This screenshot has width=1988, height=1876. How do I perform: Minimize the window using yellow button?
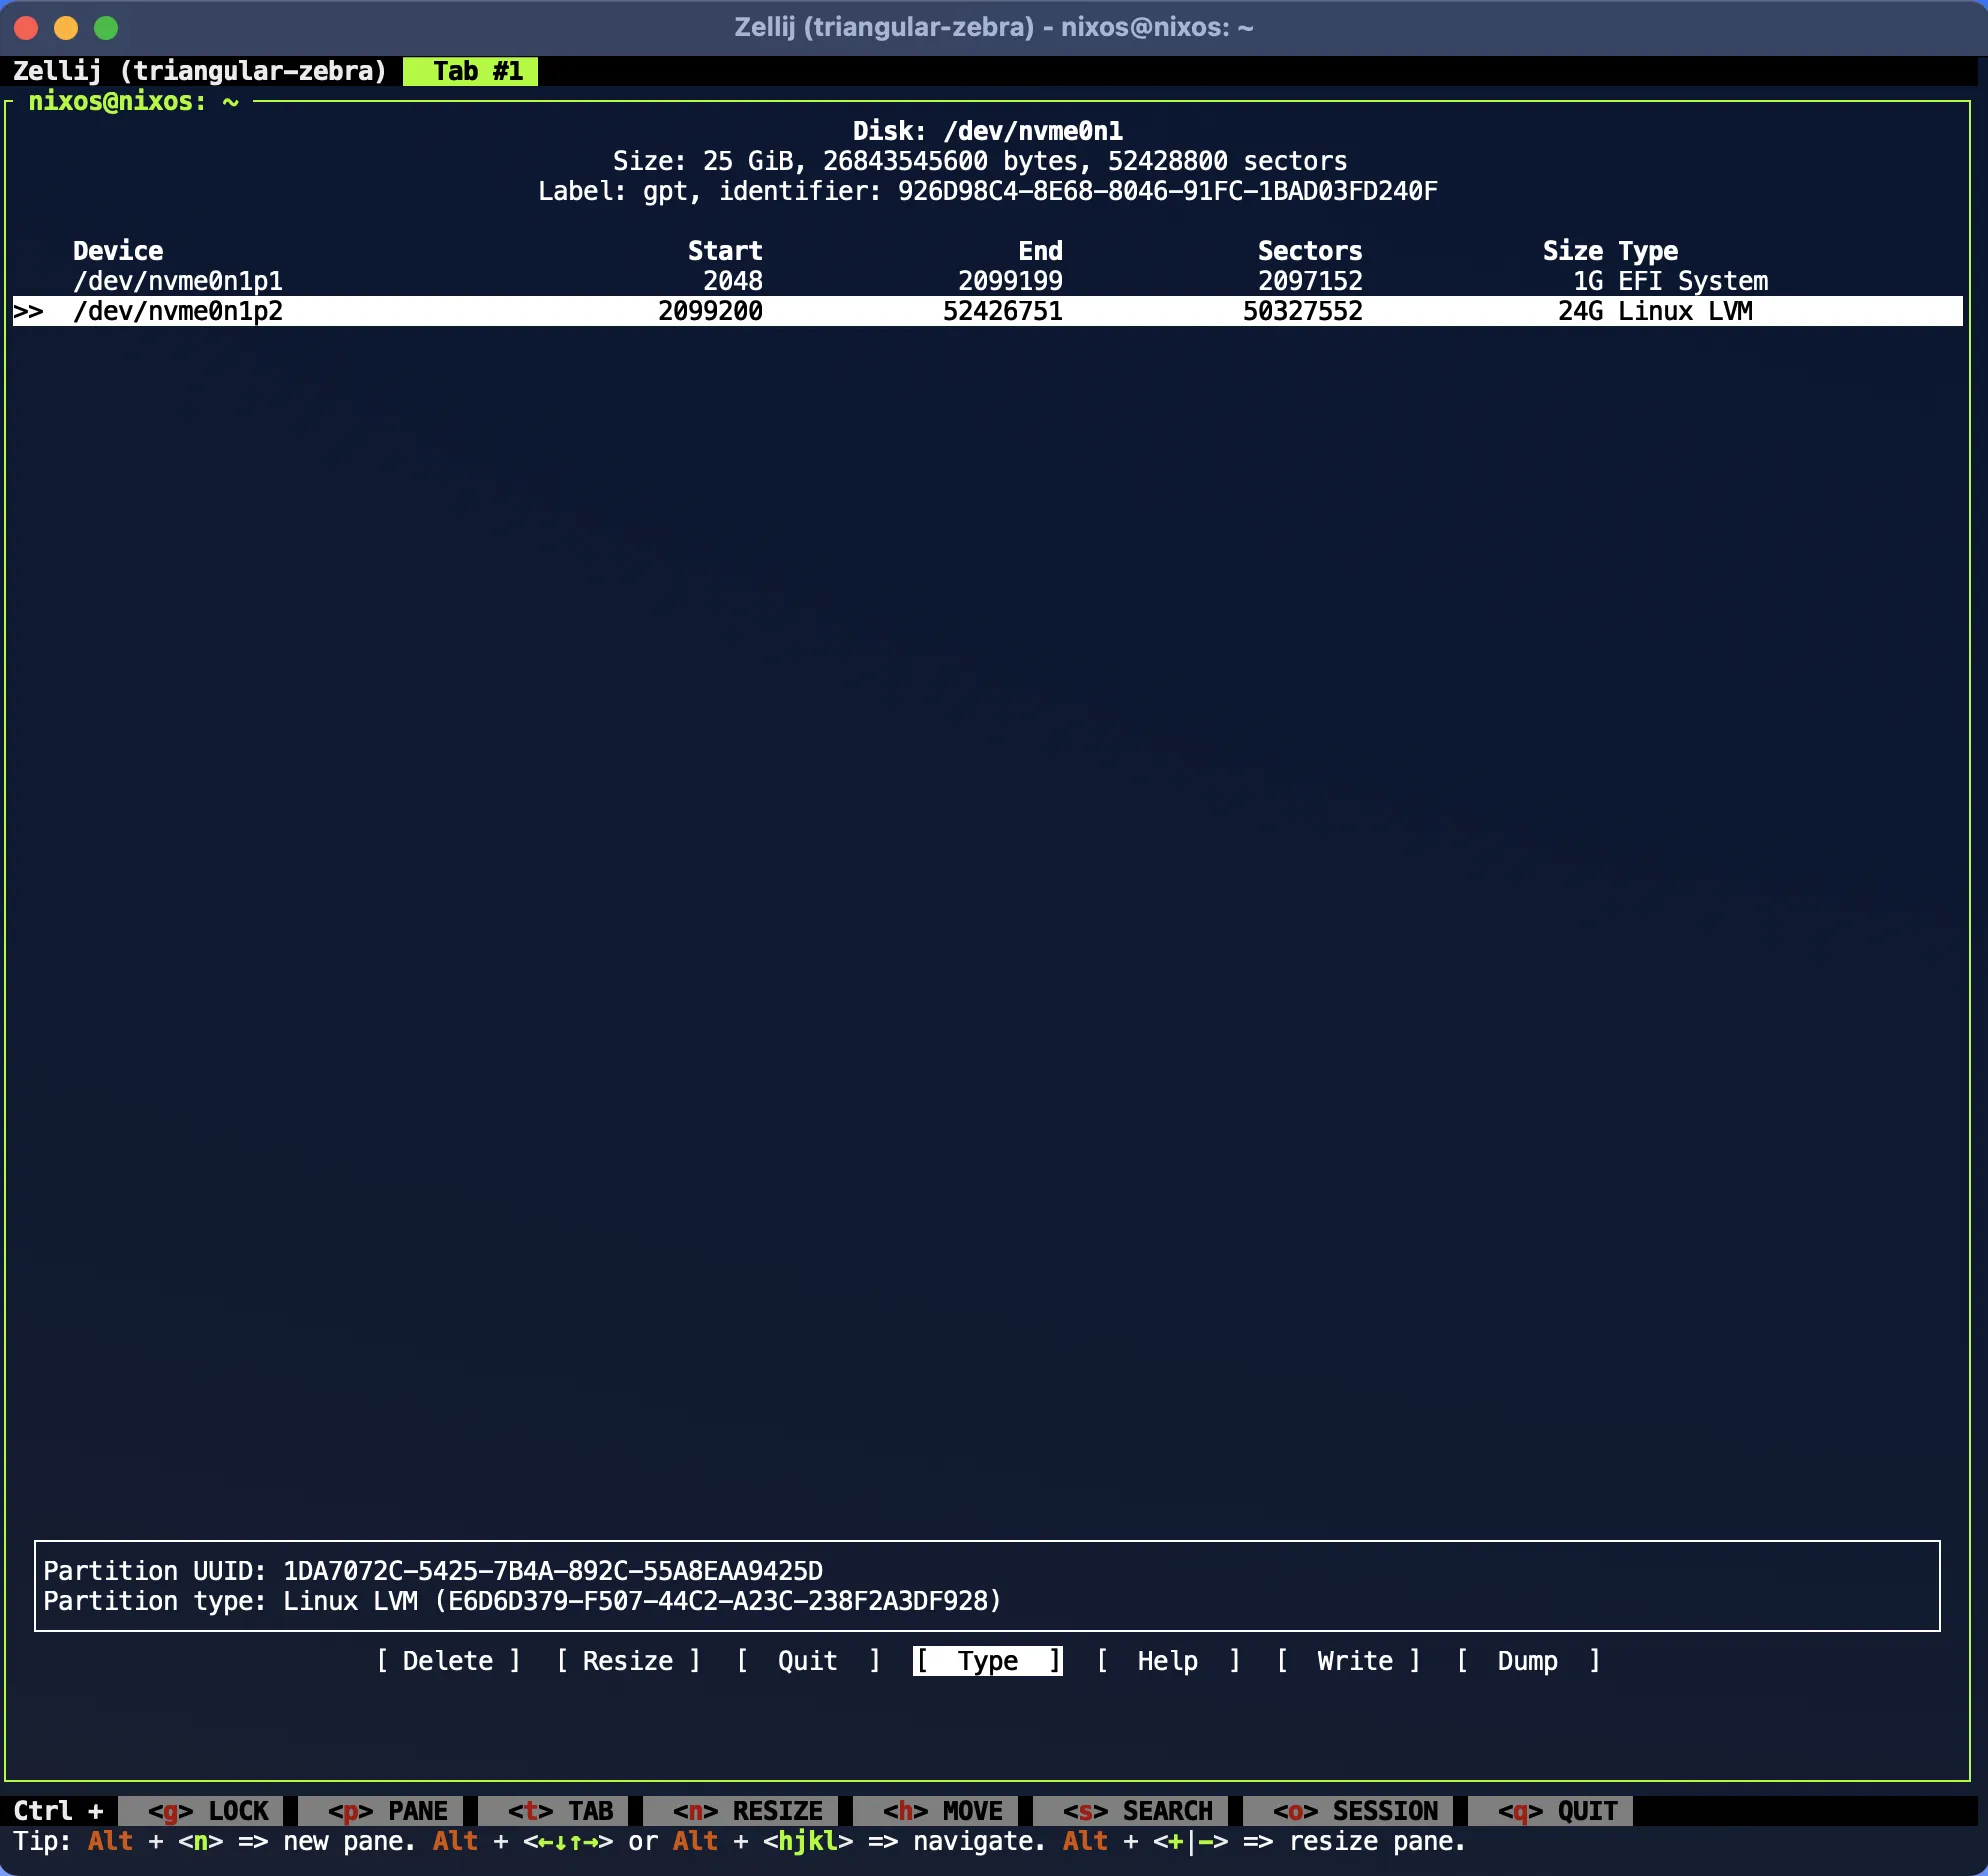pyautogui.click(x=66, y=28)
